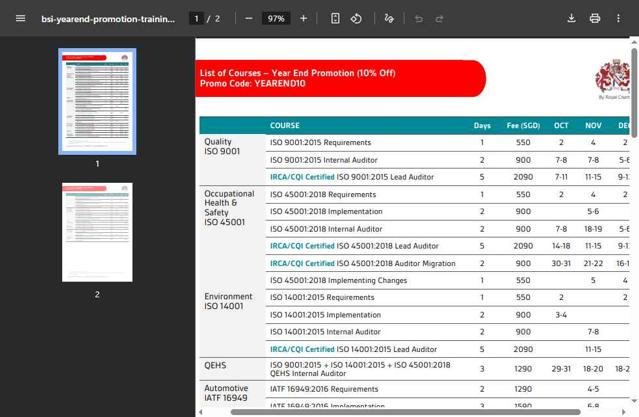Click the bsi-yearend-promotion file title
The height and width of the screenshot is (417, 639).
[x=108, y=19]
